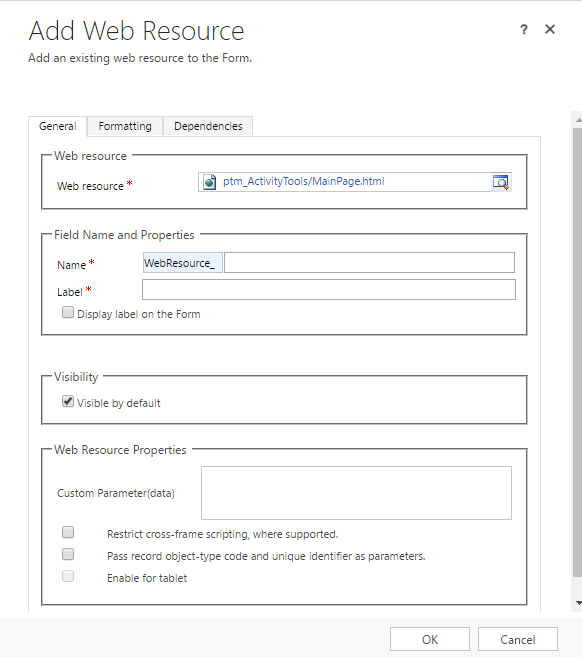Uncheck Visible by default checkbox
This screenshot has width=582, height=657.
(68, 401)
